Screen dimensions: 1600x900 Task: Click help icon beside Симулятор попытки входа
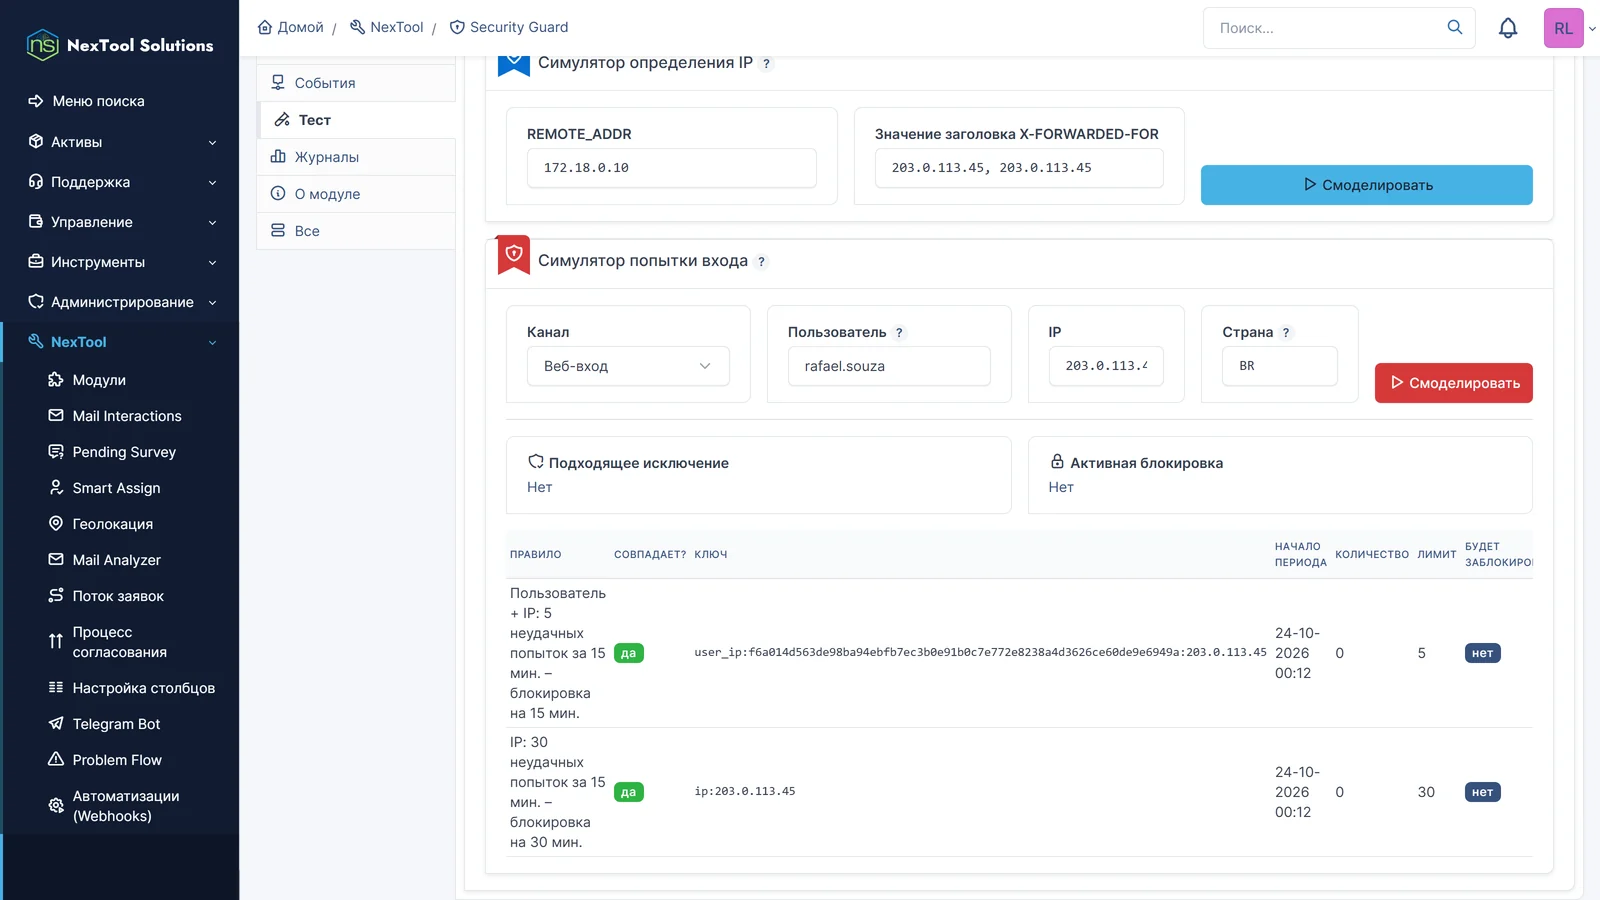coord(761,262)
